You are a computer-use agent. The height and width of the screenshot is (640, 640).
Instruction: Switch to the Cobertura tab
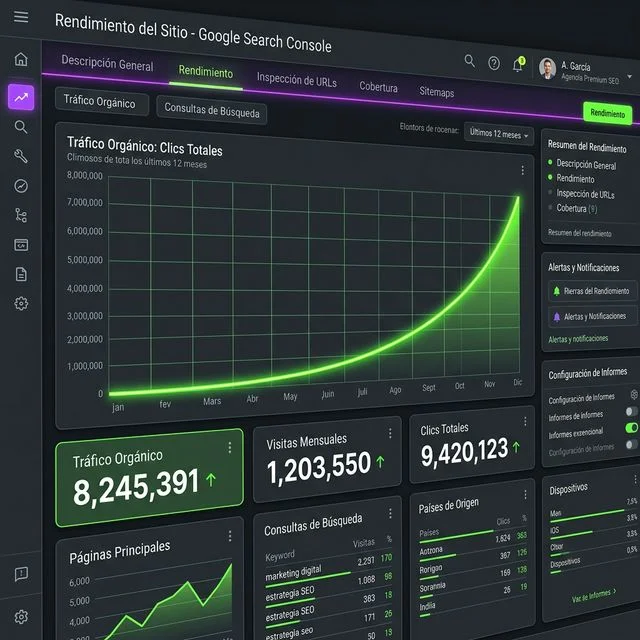pos(378,86)
